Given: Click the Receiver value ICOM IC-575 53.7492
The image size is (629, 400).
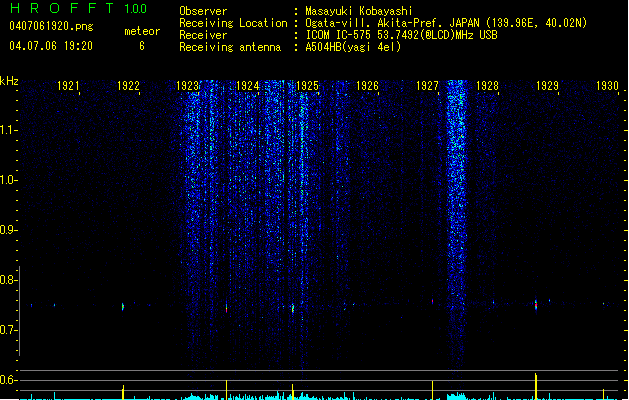Looking at the screenshot, I should (402, 35).
